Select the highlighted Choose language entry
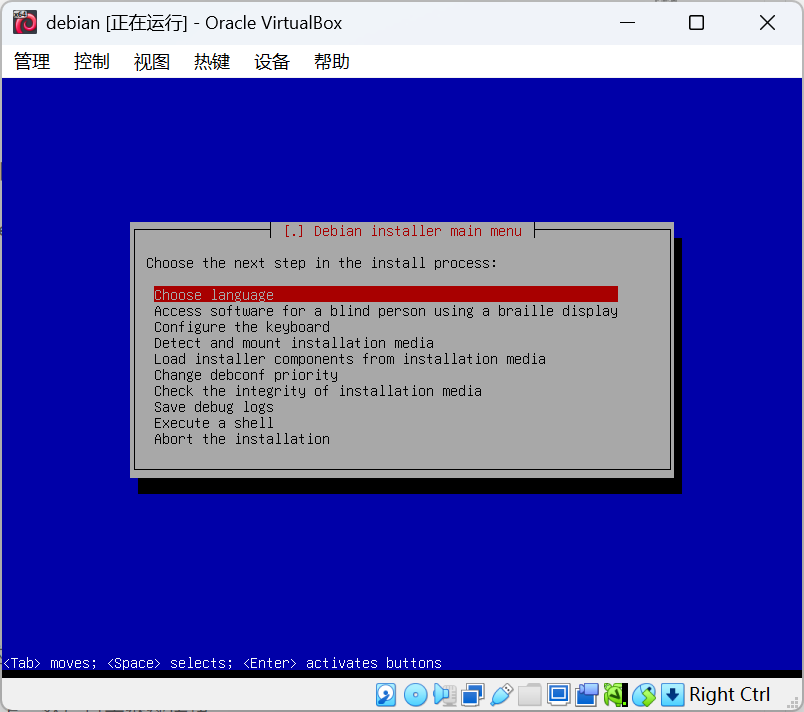This screenshot has width=804, height=712. click(386, 294)
